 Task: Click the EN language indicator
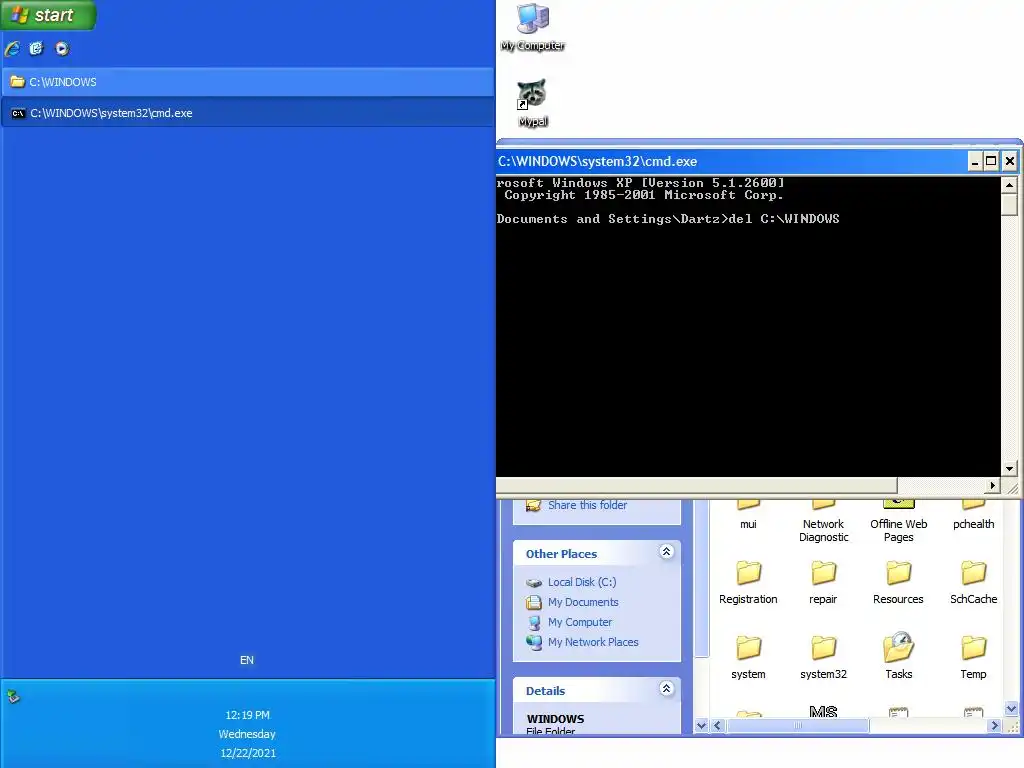click(x=247, y=660)
